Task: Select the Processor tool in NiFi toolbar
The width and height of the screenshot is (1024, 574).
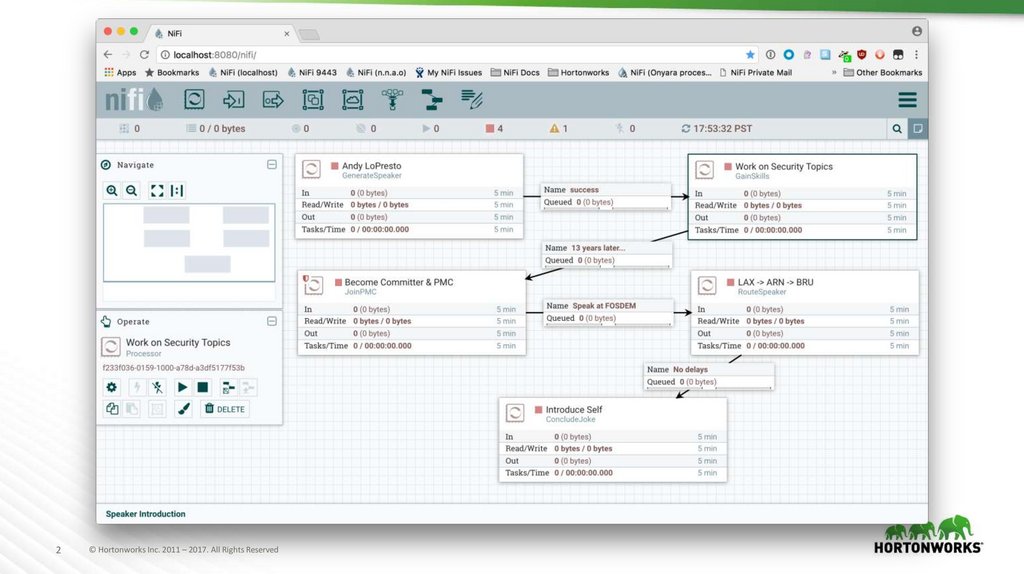Action: click(x=194, y=100)
